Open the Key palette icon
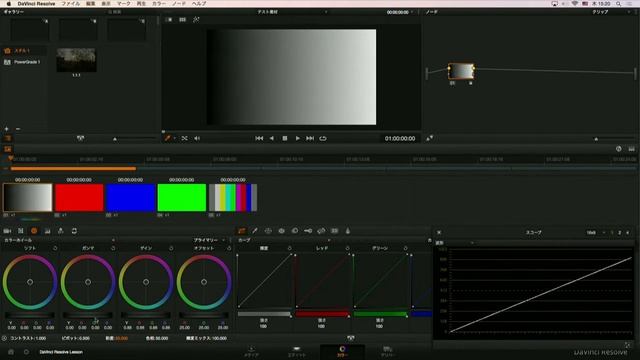640x360 pixels. (308, 231)
